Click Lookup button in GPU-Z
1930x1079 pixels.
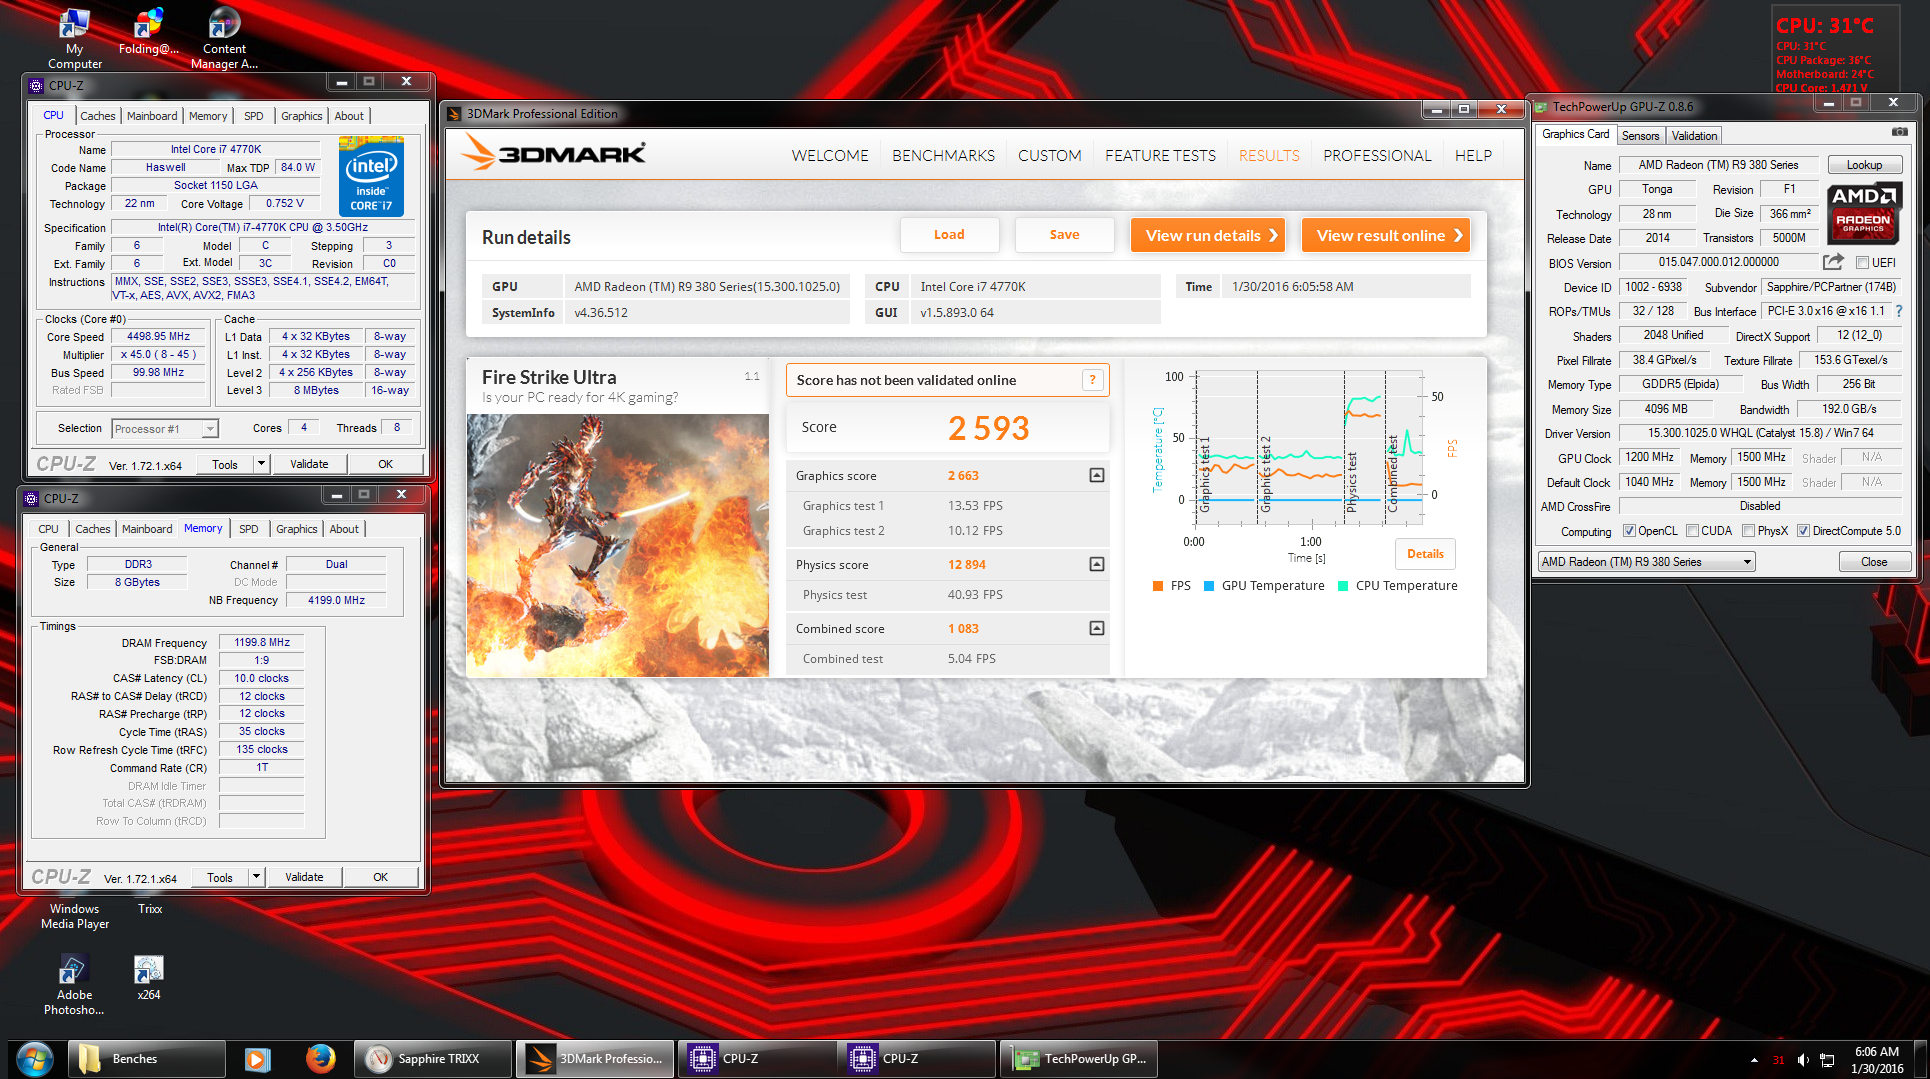(1864, 165)
